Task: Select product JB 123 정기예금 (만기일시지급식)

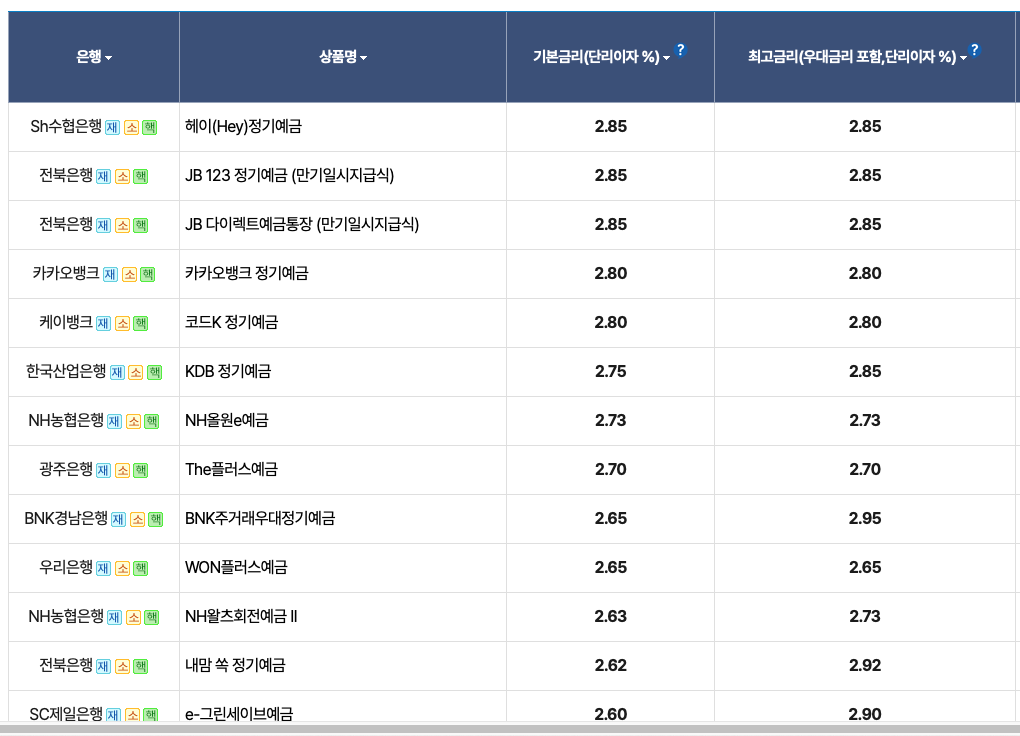Action: (289, 175)
